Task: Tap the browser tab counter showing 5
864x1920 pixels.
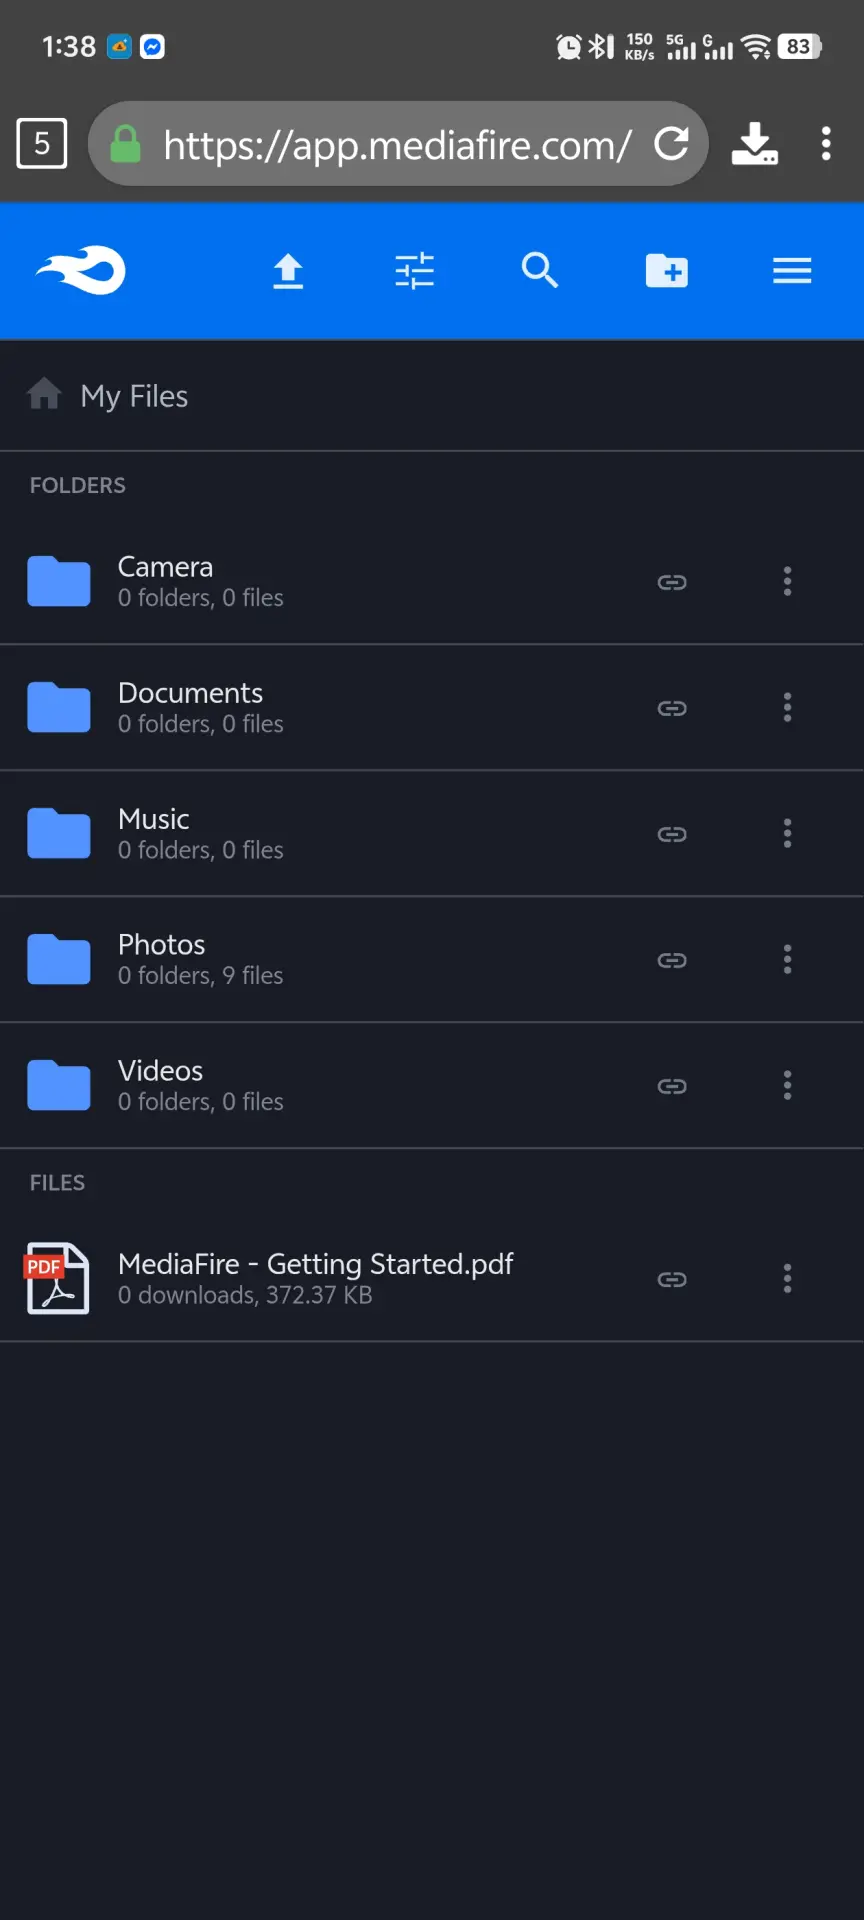Action: (x=42, y=143)
